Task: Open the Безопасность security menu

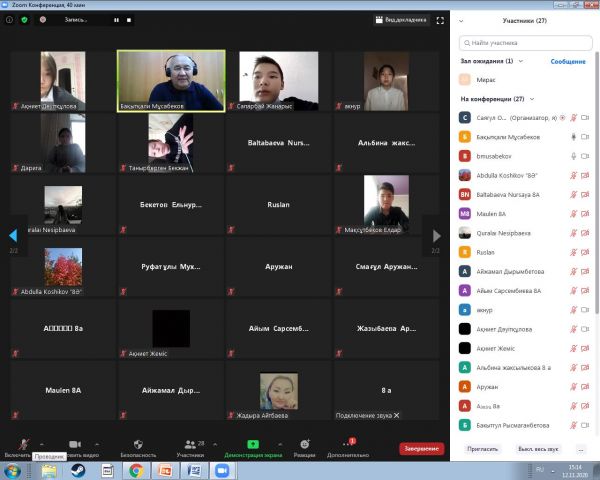Action: tap(138, 447)
